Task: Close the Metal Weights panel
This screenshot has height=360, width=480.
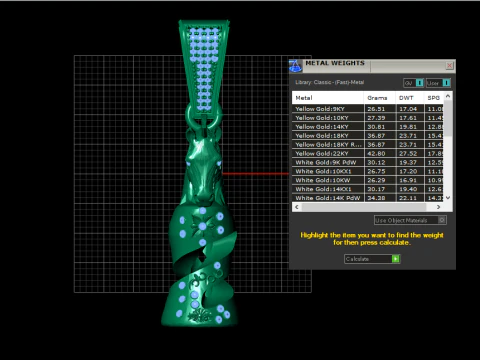Action: pyautogui.click(x=449, y=66)
